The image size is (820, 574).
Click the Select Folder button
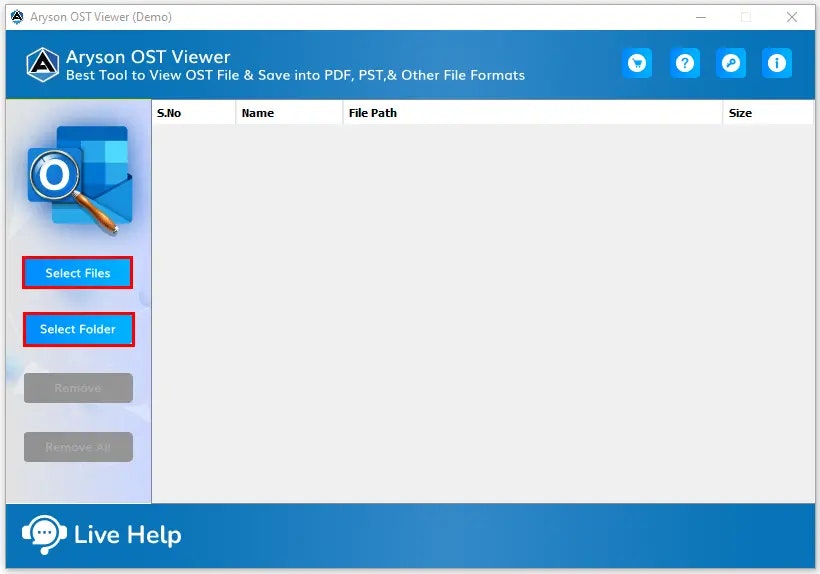pos(78,329)
